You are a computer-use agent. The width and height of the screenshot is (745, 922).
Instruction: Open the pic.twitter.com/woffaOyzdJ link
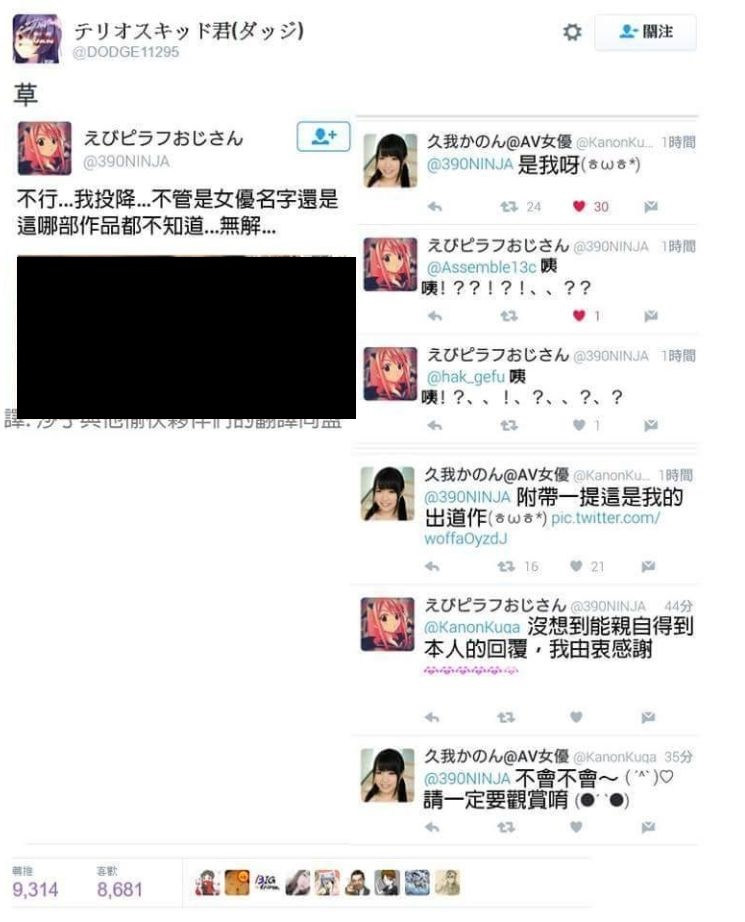click(x=542, y=528)
